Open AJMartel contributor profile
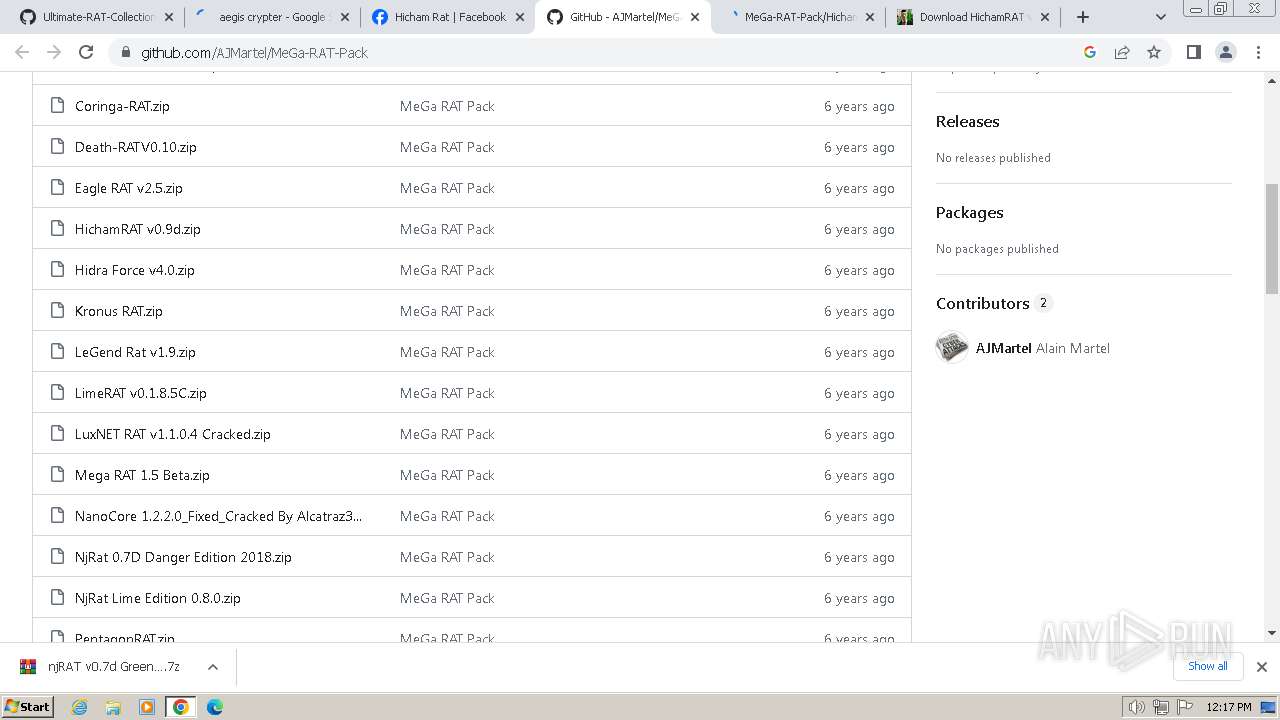1280x720 pixels. [1003, 348]
